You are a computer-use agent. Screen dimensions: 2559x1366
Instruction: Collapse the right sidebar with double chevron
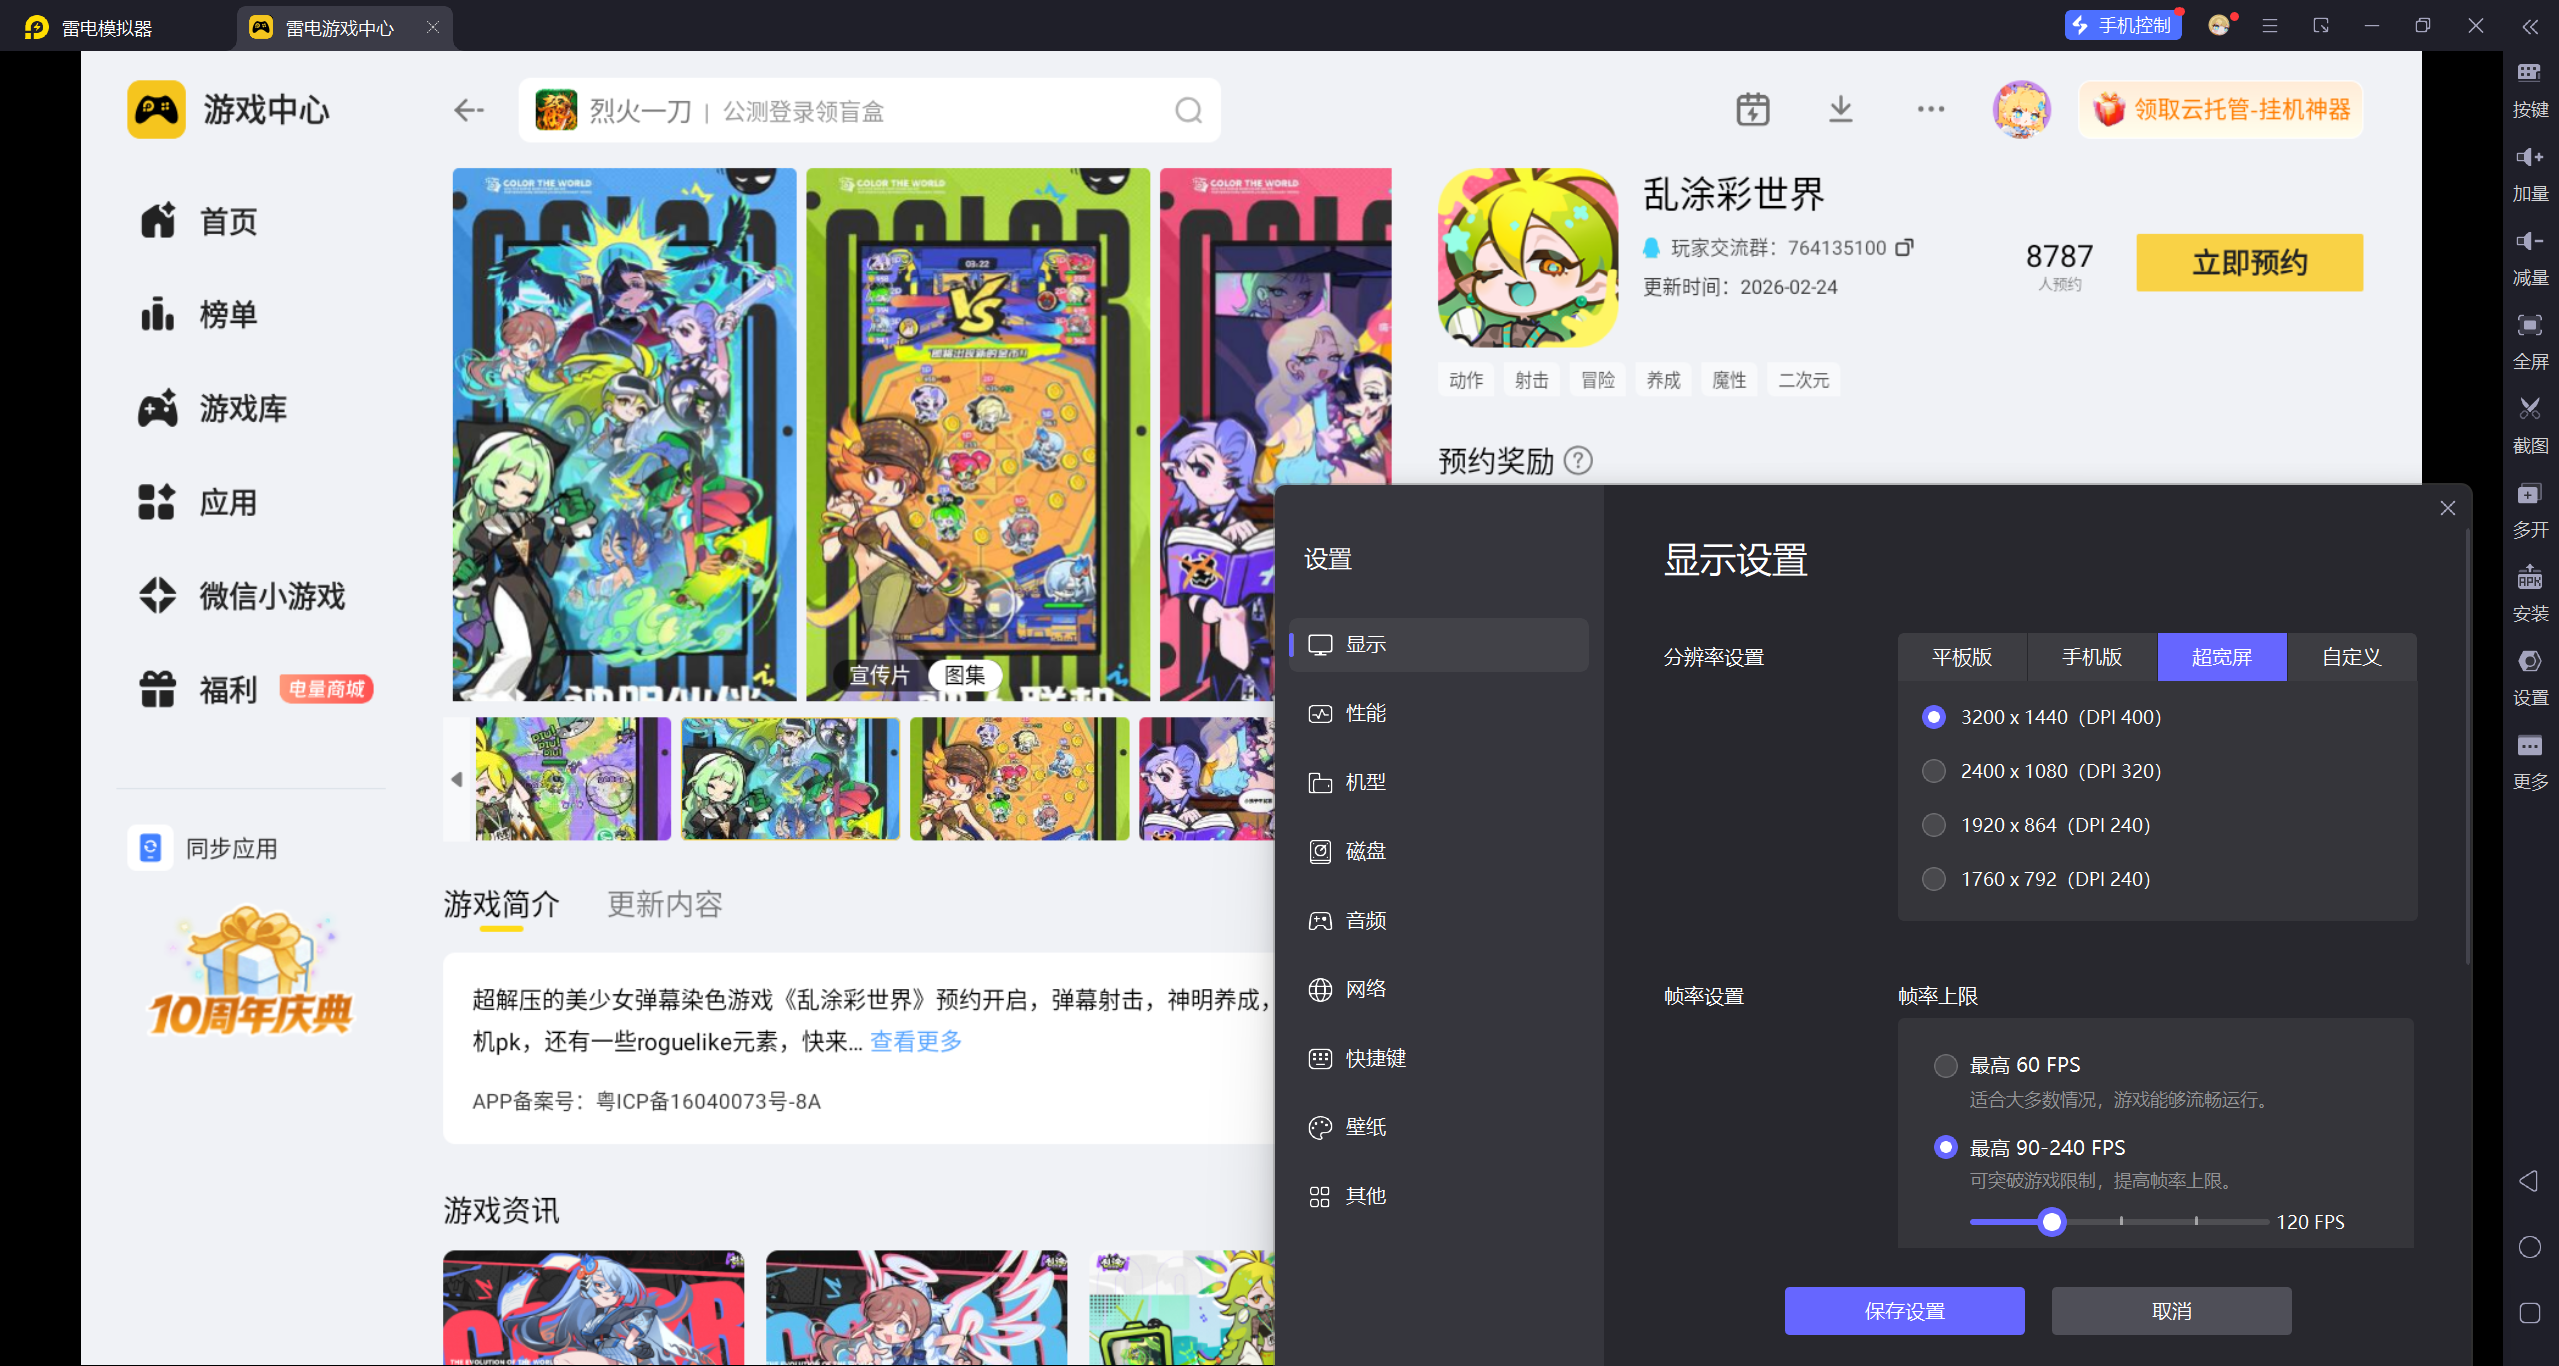[2529, 27]
